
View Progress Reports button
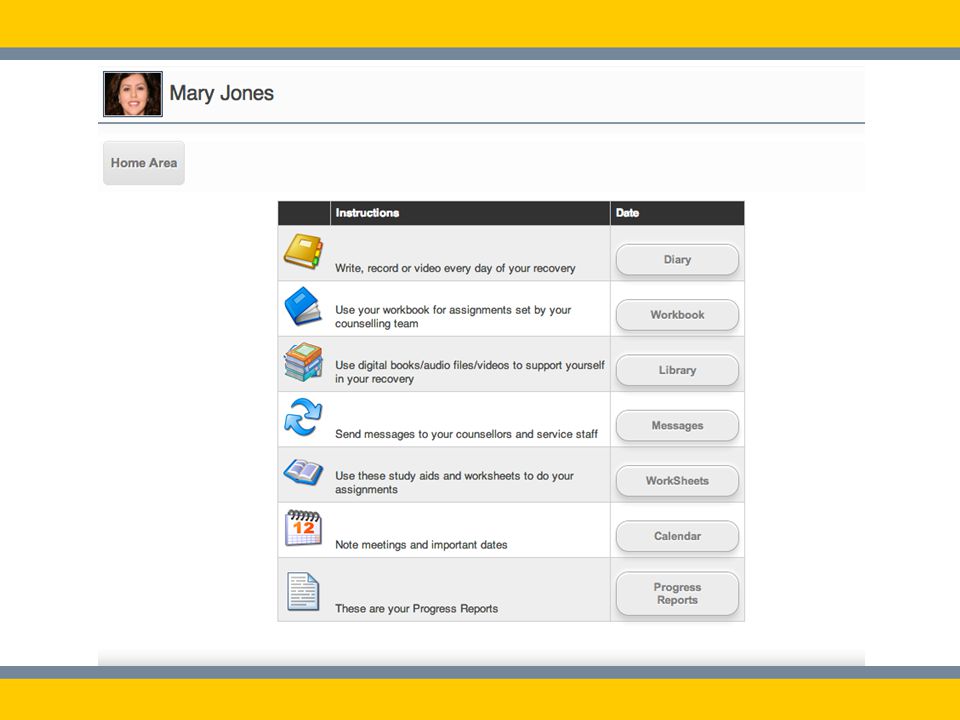tap(677, 593)
